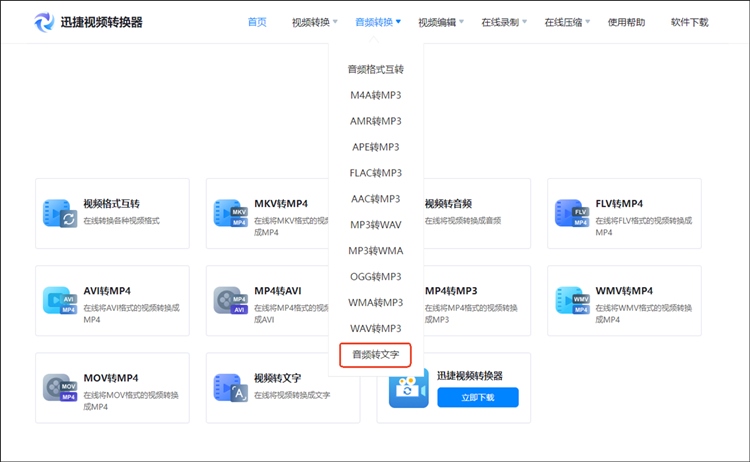Open the MP4转MP3 title link
The width and height of the screenshot is (750, 462).
(x=451, y=291)
